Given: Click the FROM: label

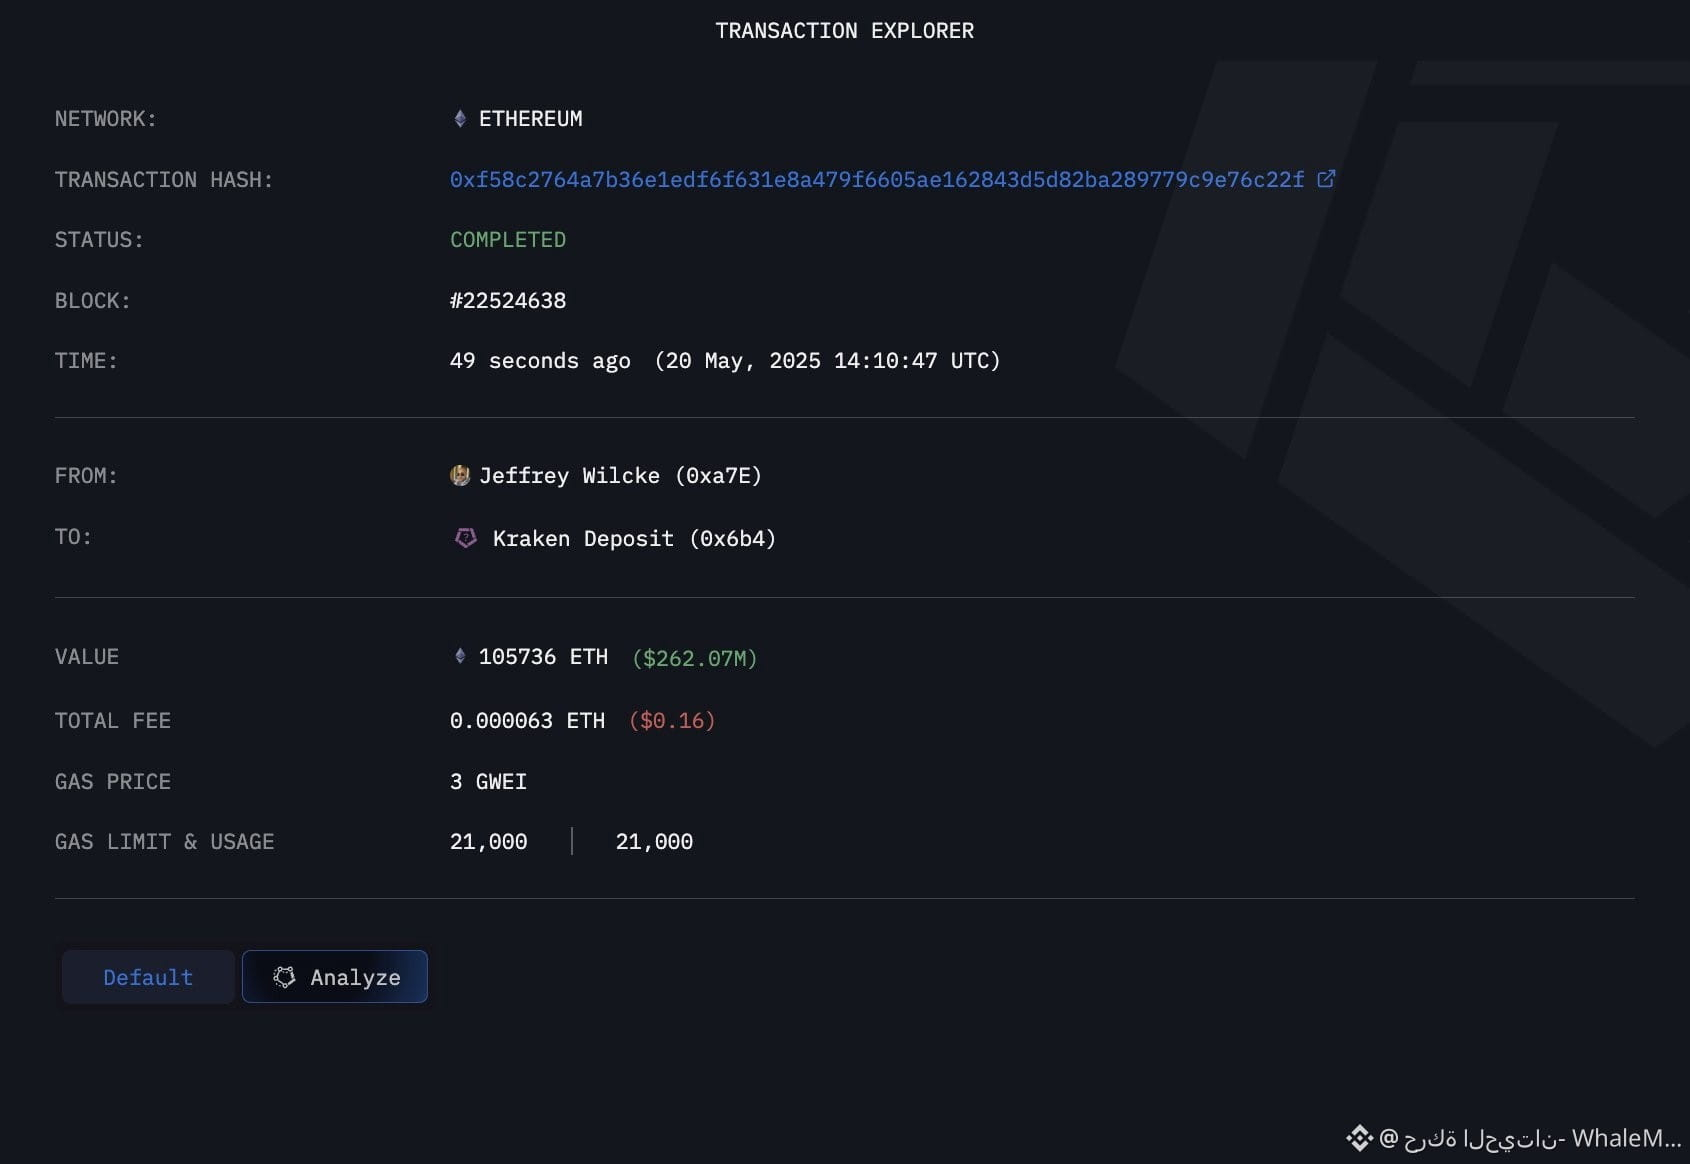Looking at the screenshot, I should coord(86,476).
